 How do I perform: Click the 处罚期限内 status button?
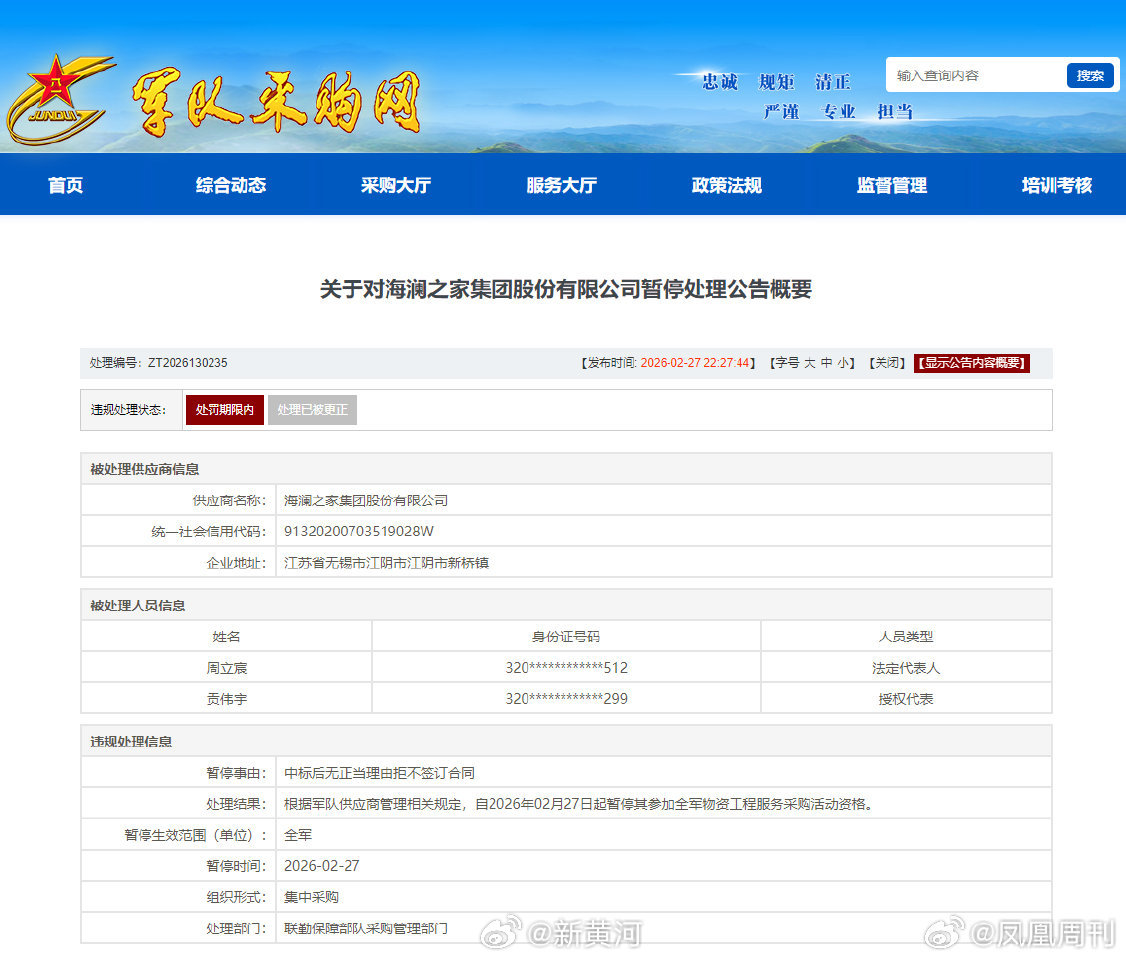224,409
